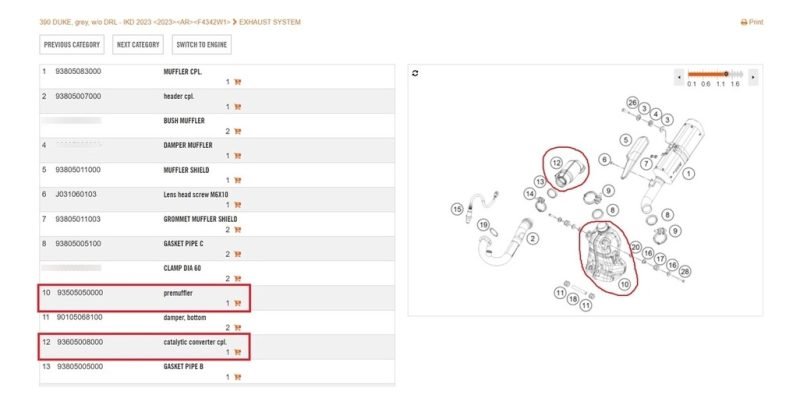Click the Print icon link
The image size is (800, 405).
point(752,22)
